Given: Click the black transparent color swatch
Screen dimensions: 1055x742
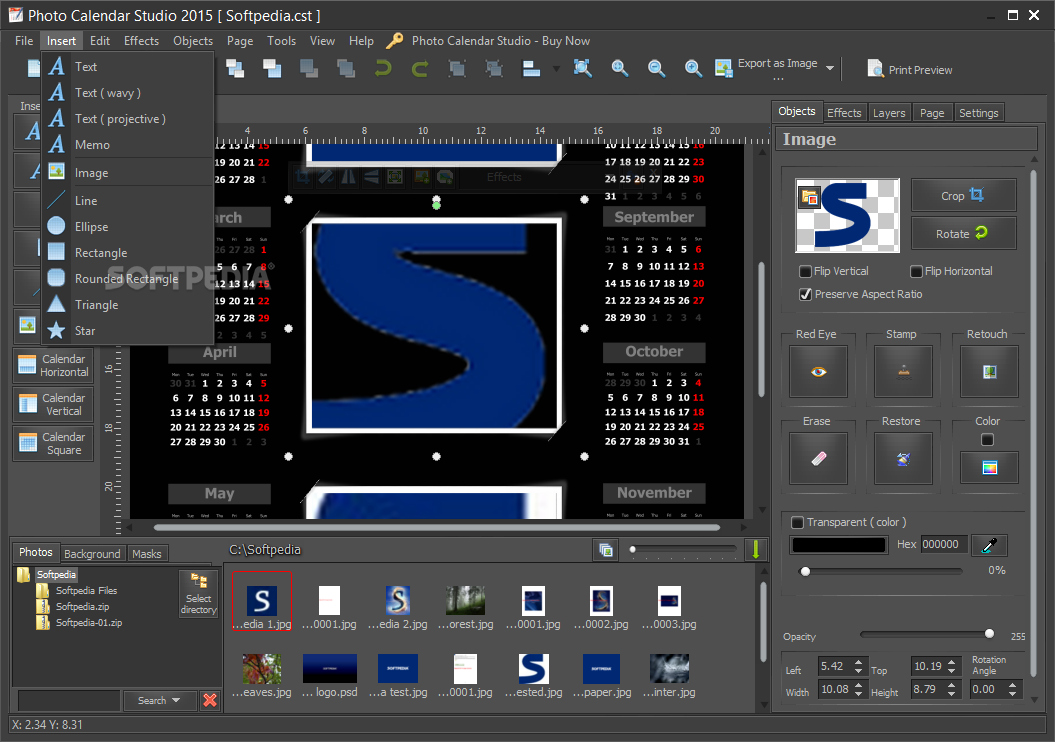Looking at the screenshot, I should click(x=838, y=544).
